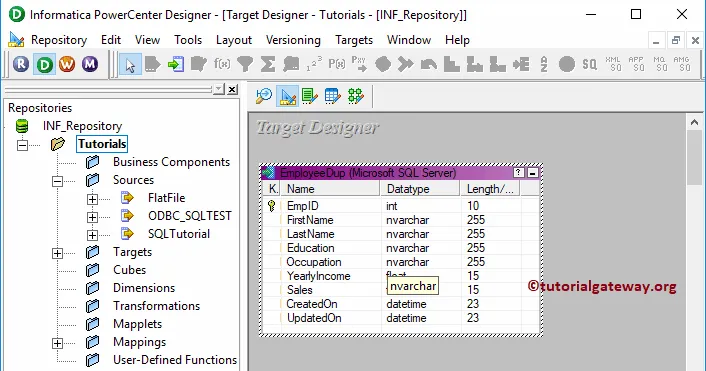Image resolution: width=706 pixels, height=371 pixels.
Task: Open the Edit menu
Action: point(111,40)
